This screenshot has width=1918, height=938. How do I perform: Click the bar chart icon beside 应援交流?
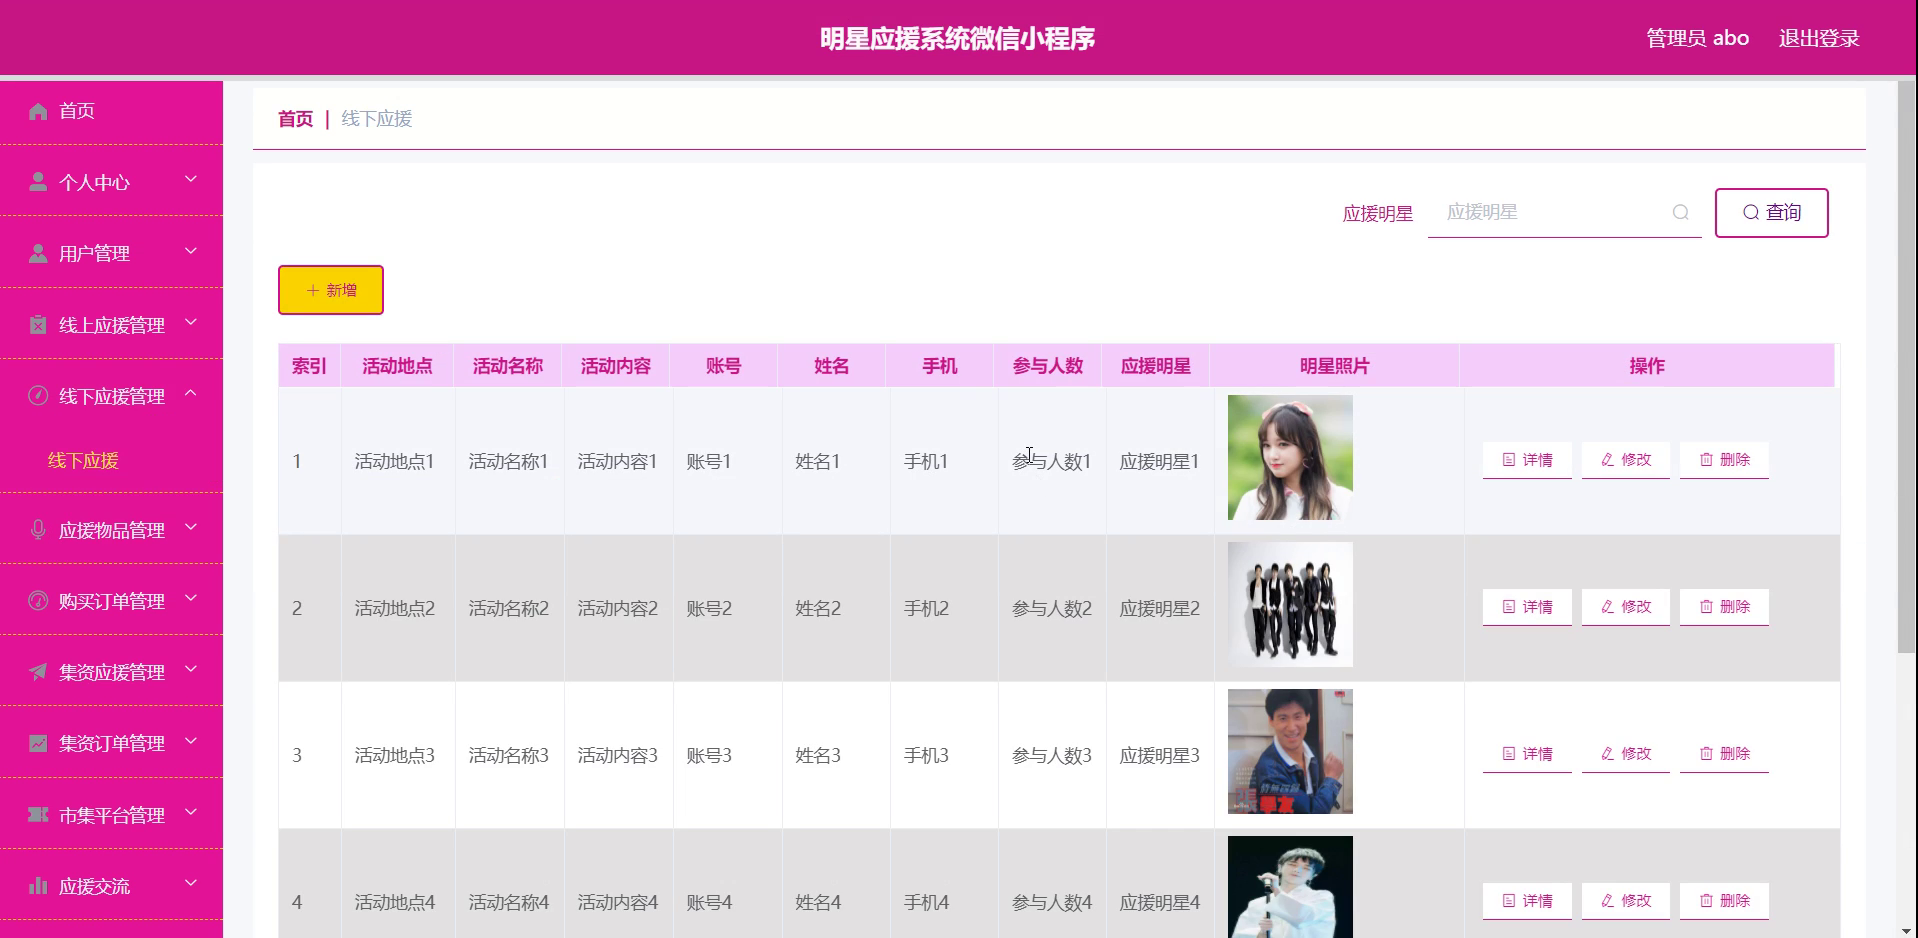(x=38, y=886)
